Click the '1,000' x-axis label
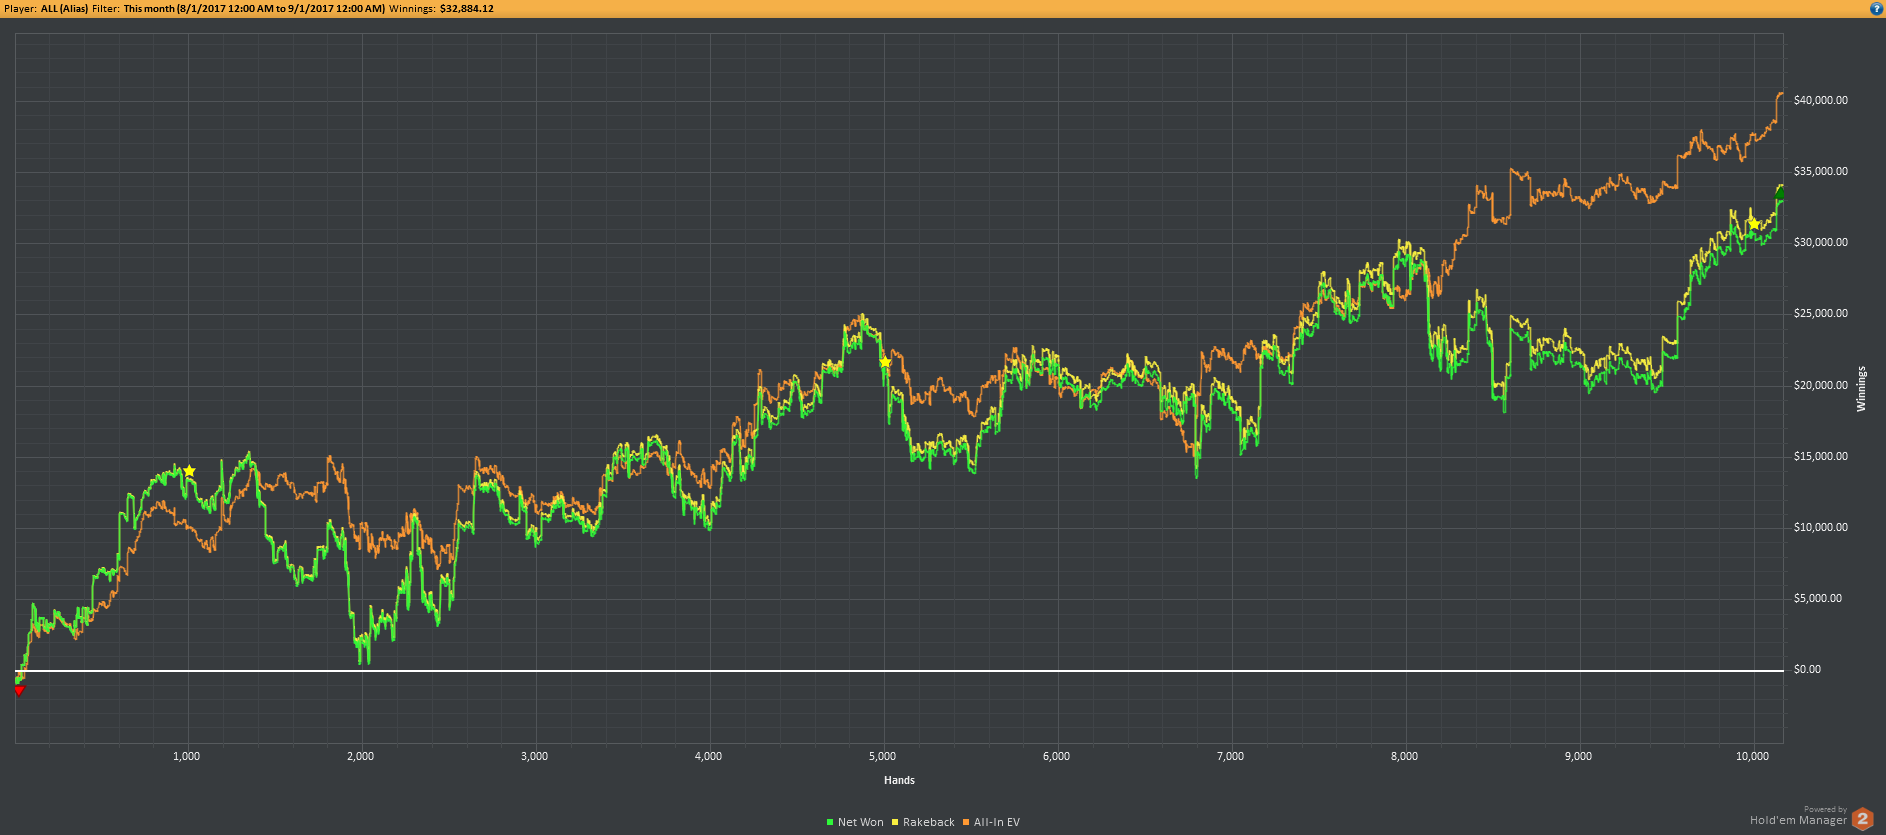 coord(187,756)
